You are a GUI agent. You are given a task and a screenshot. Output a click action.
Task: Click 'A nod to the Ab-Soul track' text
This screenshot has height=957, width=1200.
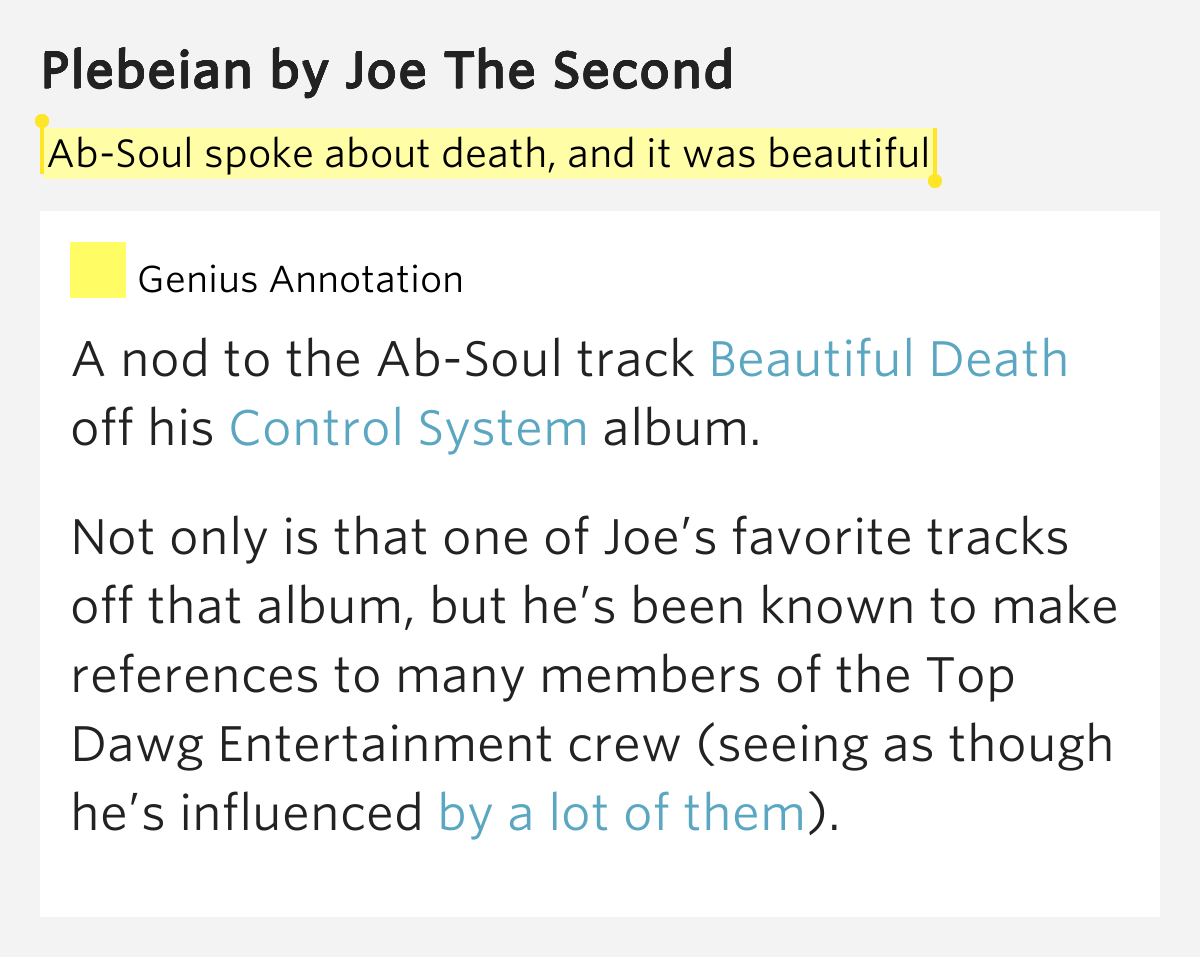384,360
